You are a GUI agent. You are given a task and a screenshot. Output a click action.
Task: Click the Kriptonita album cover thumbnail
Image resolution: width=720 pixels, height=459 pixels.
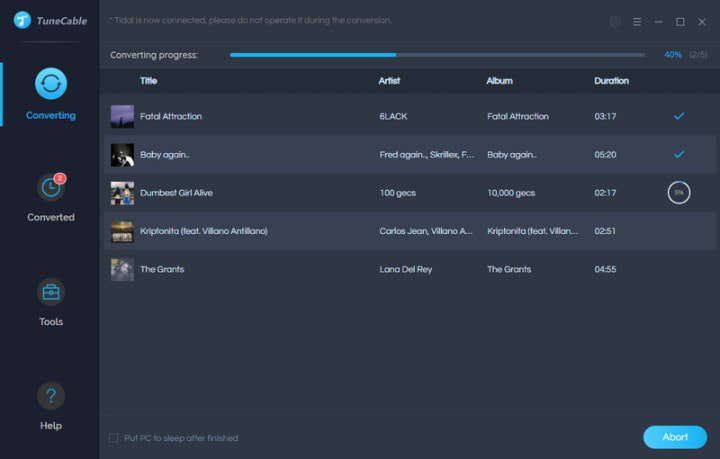pos(122,231)
